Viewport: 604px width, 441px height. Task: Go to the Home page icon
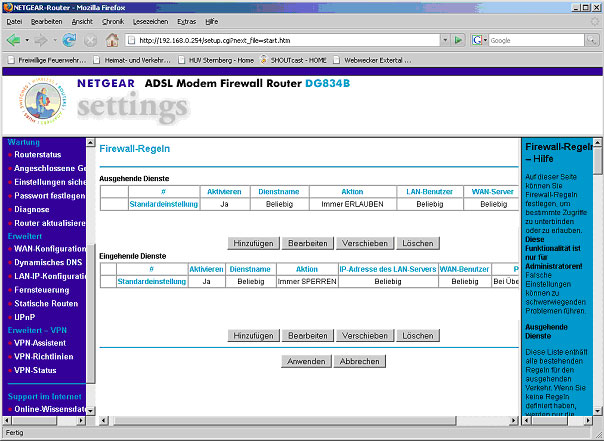[112, 40]
